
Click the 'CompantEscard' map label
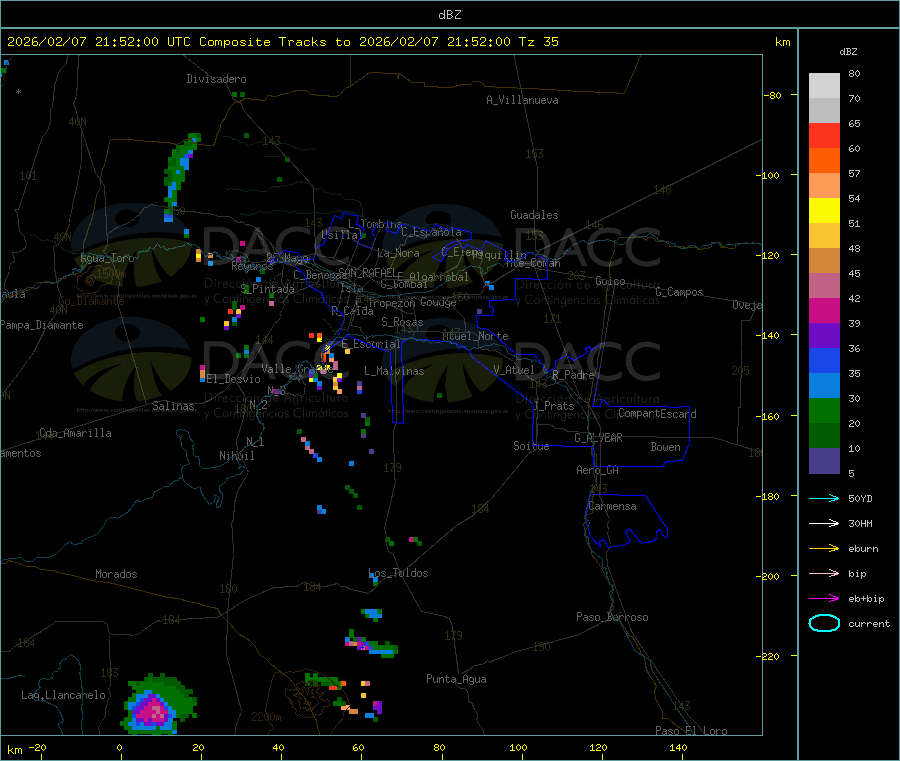657,413
